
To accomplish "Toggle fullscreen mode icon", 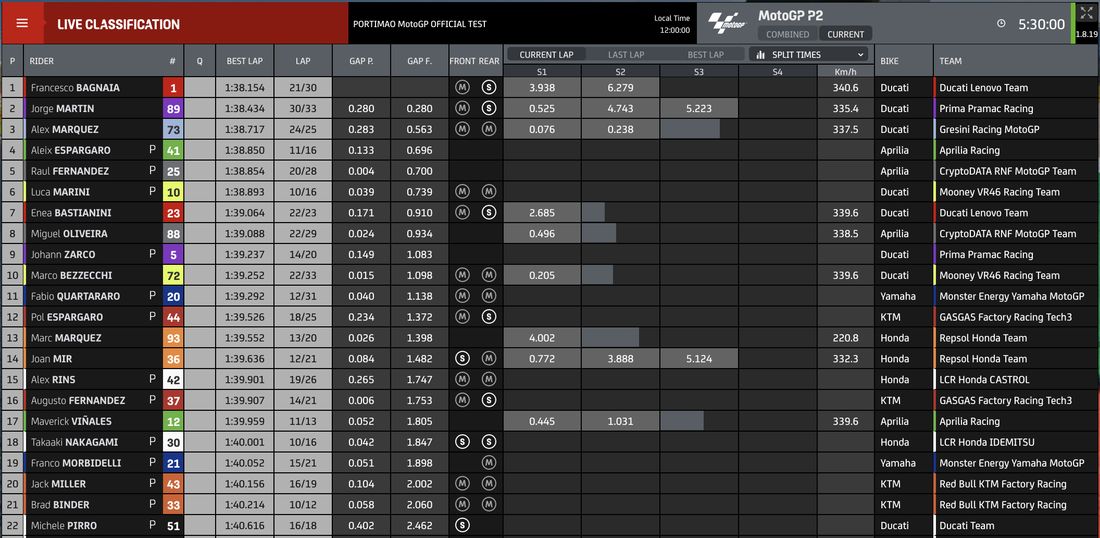I will pos(1086,13).
